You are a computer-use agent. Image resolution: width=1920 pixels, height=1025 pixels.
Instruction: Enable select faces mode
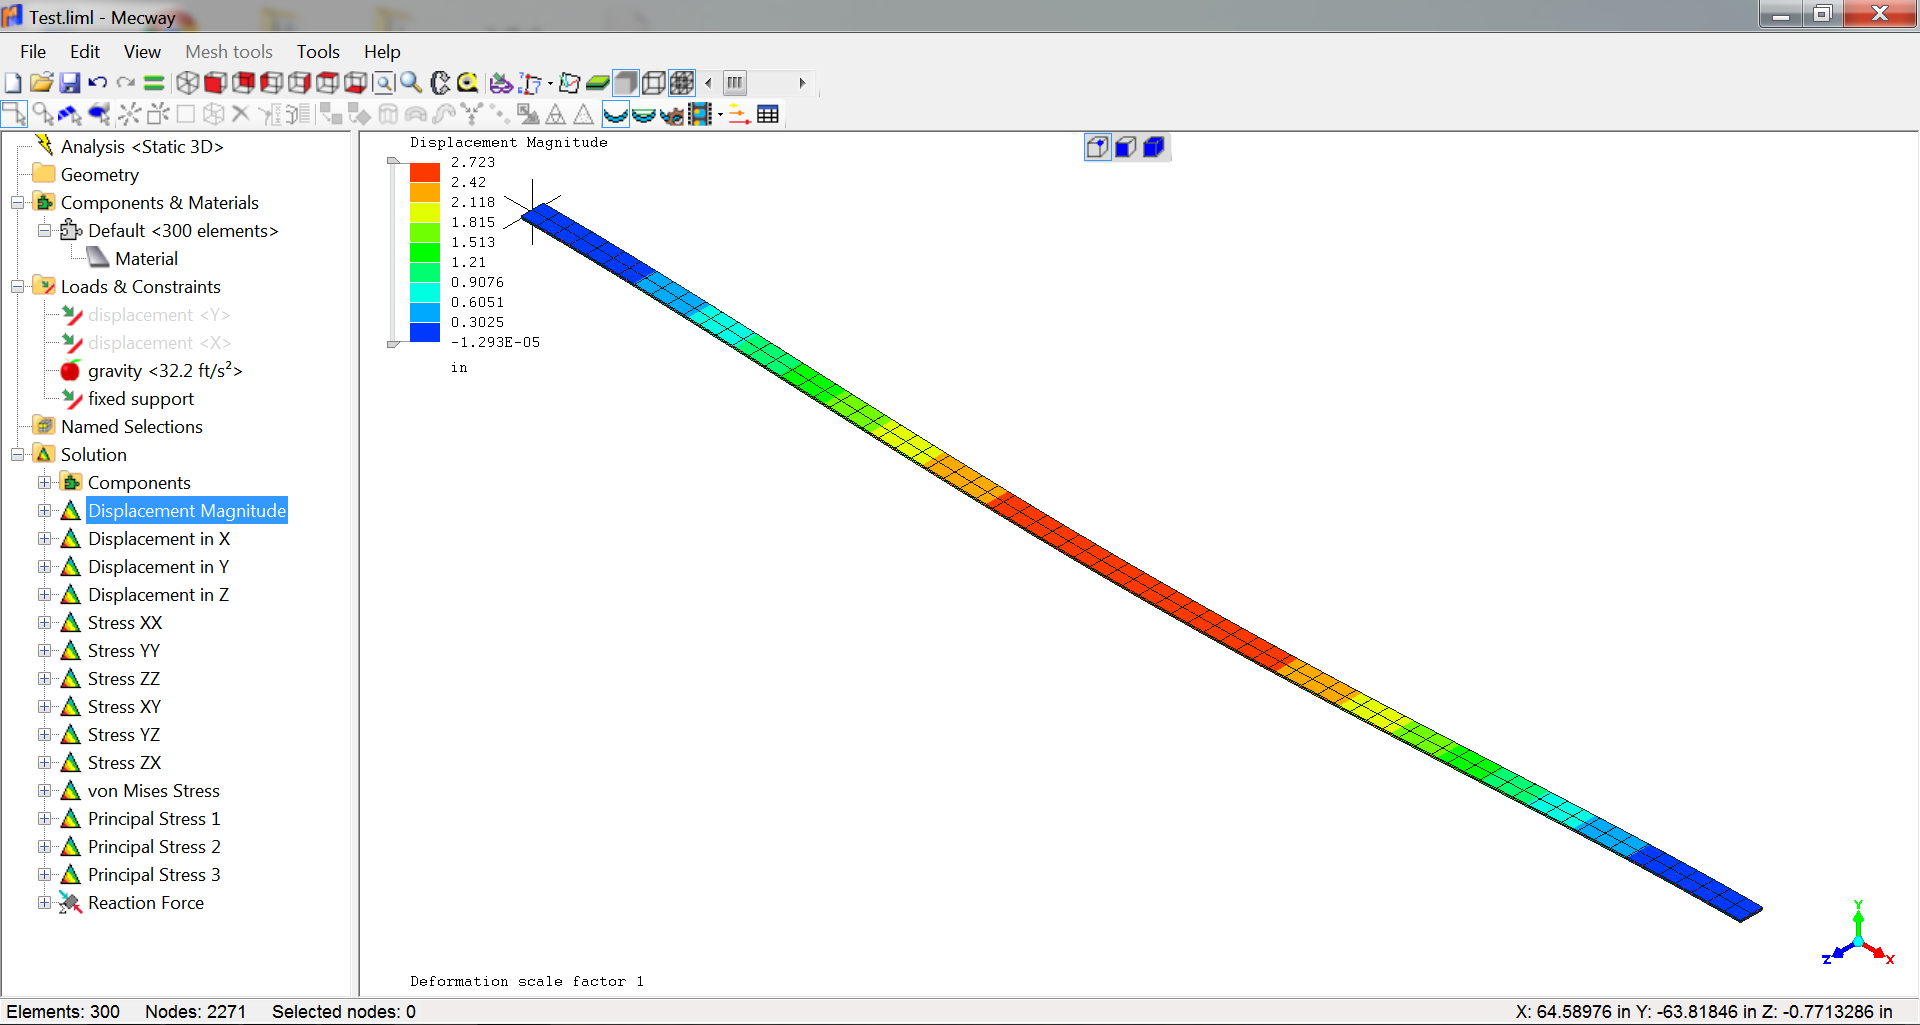coord(70,114)
